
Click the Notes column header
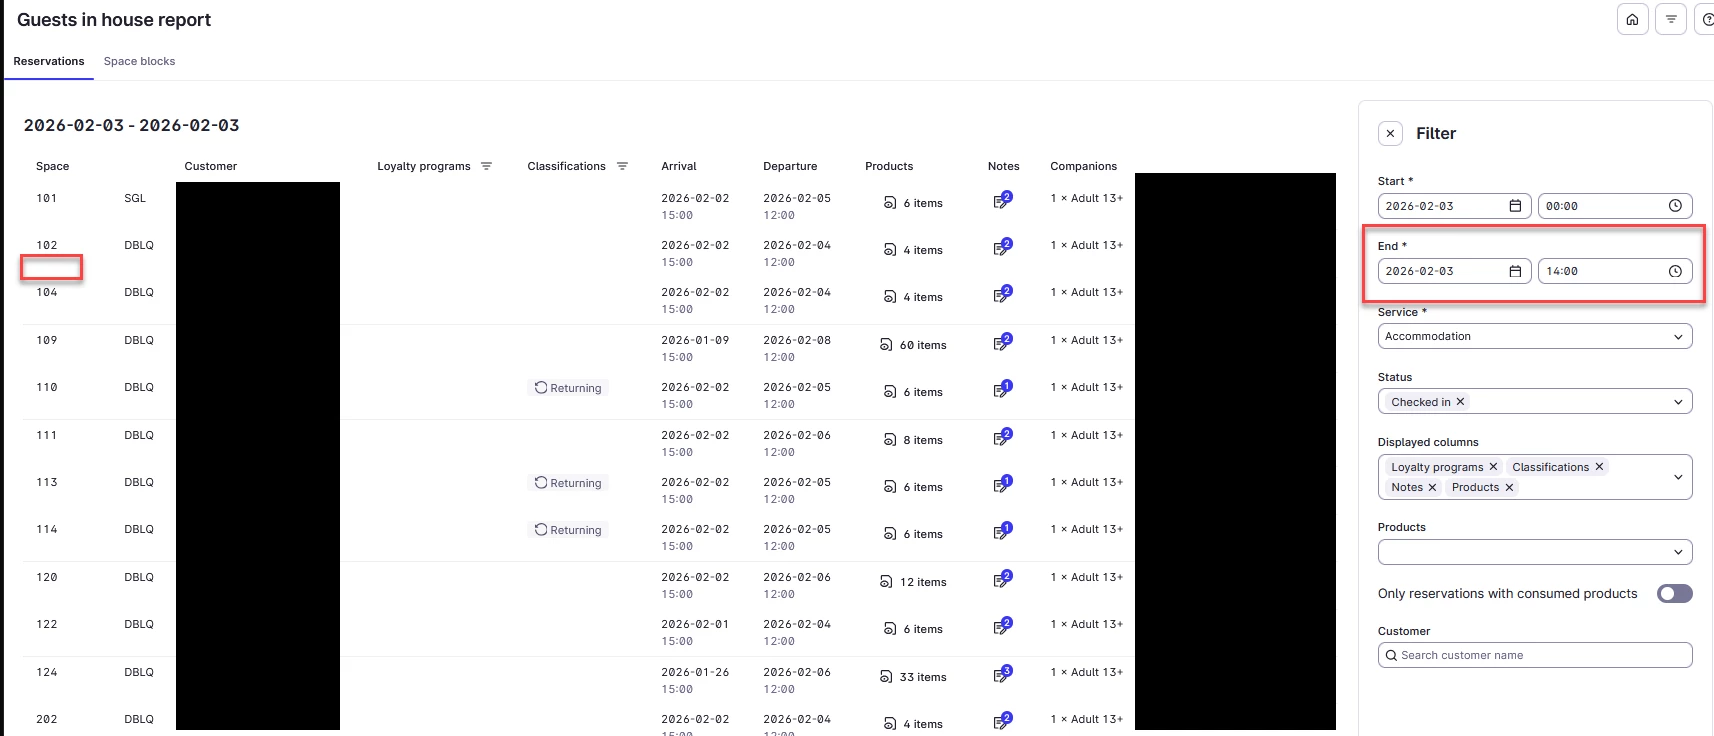(x=1004, y=166)
